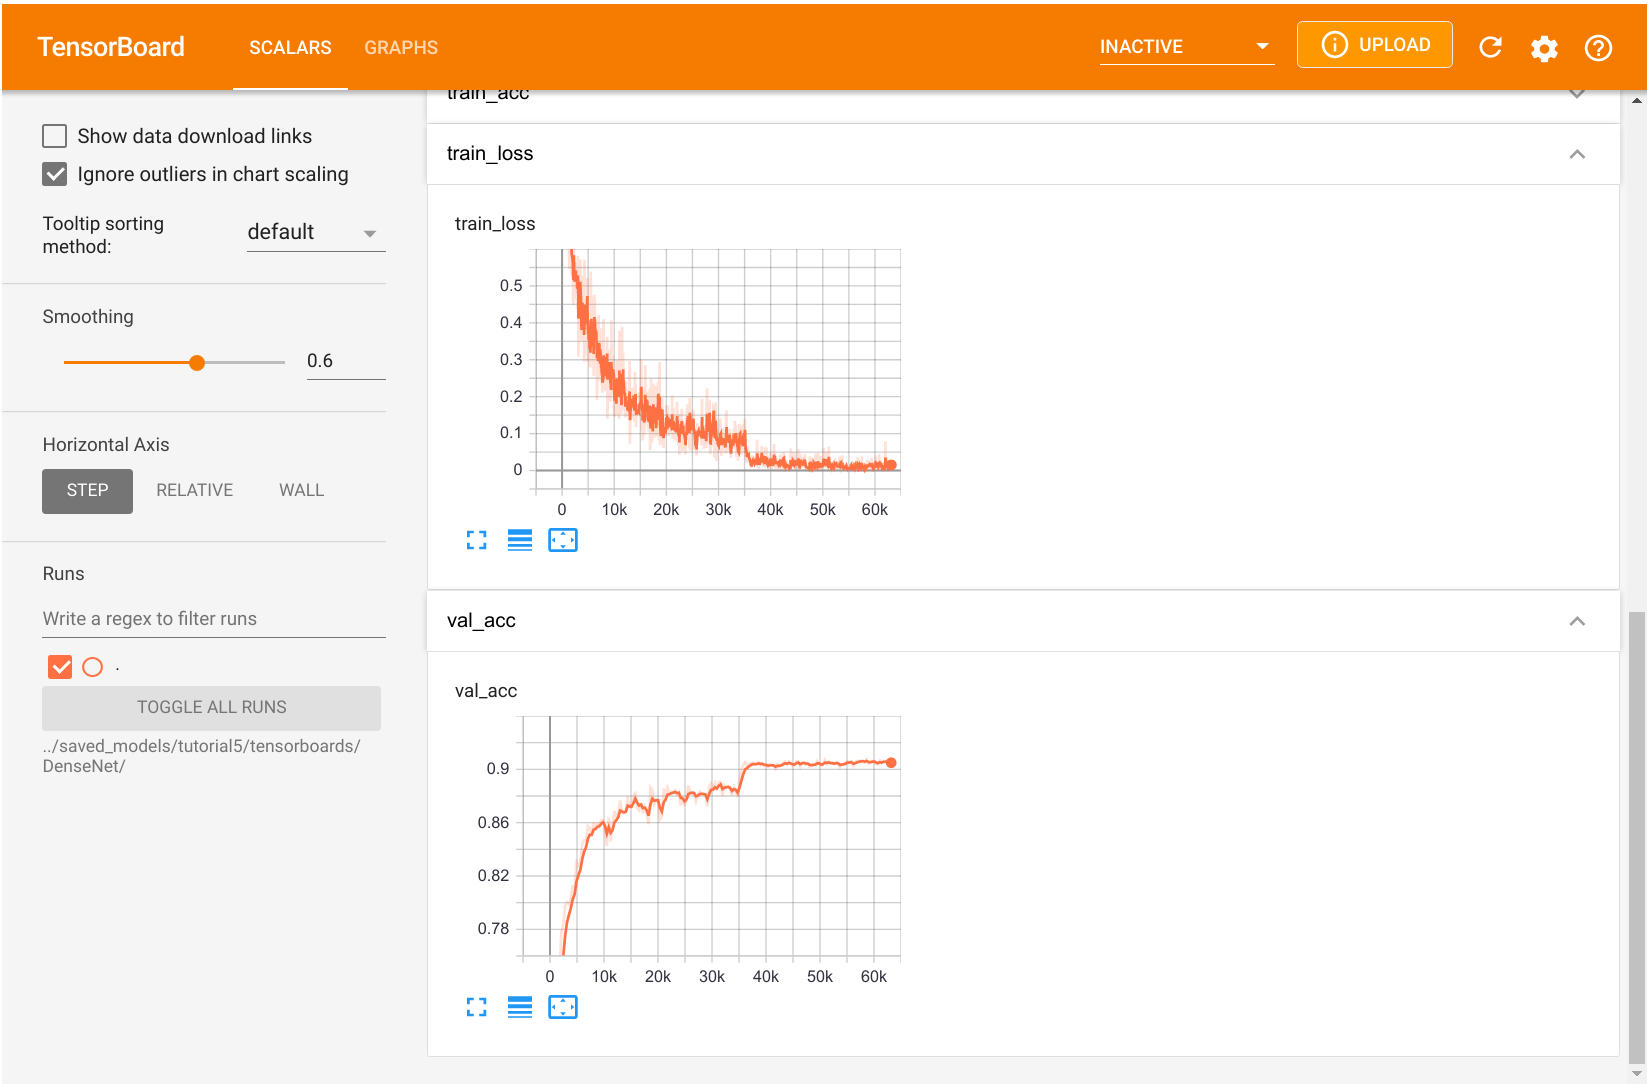
Task: Disable Ignore outliers in chart scaling
Action: (55, 174)
